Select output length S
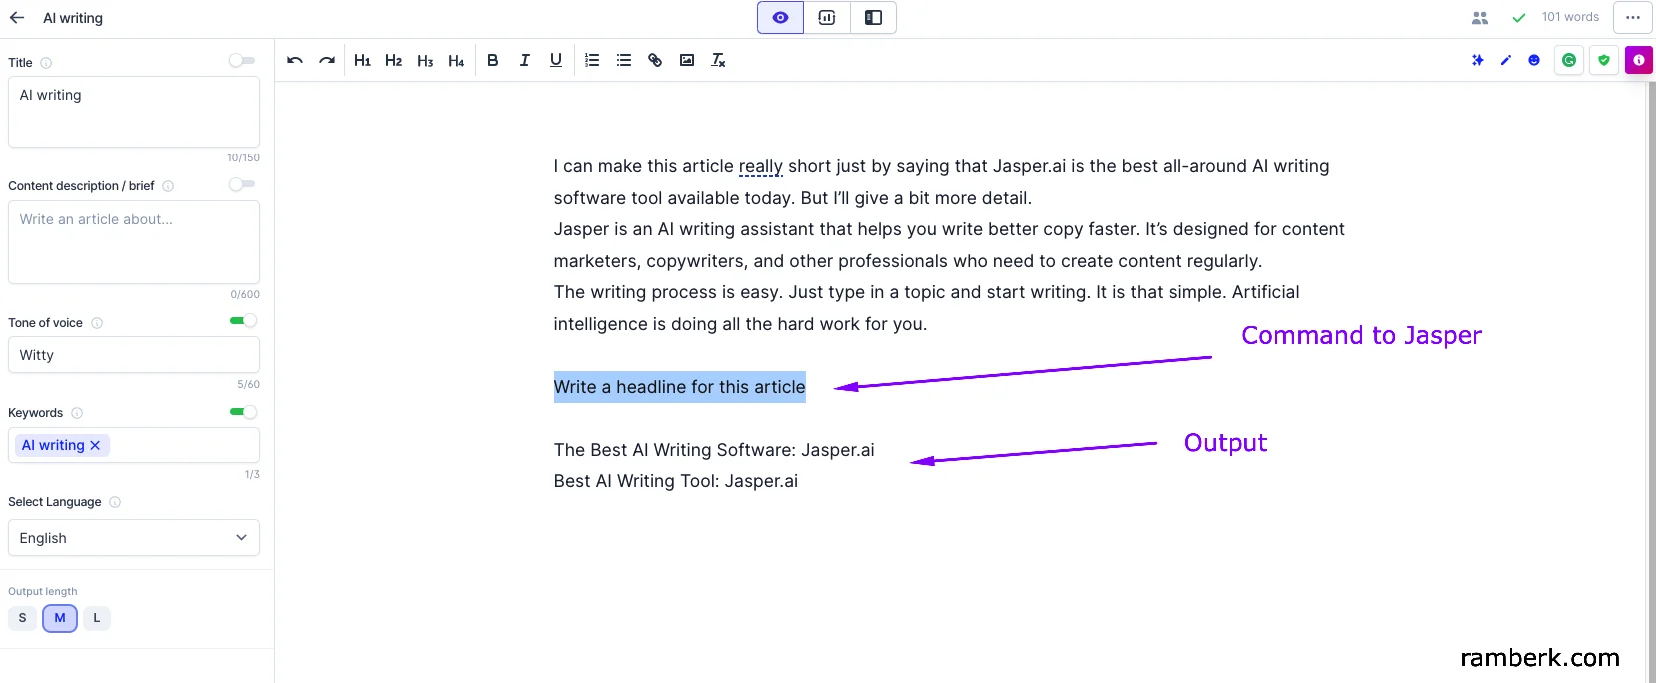 click(23, 618)
